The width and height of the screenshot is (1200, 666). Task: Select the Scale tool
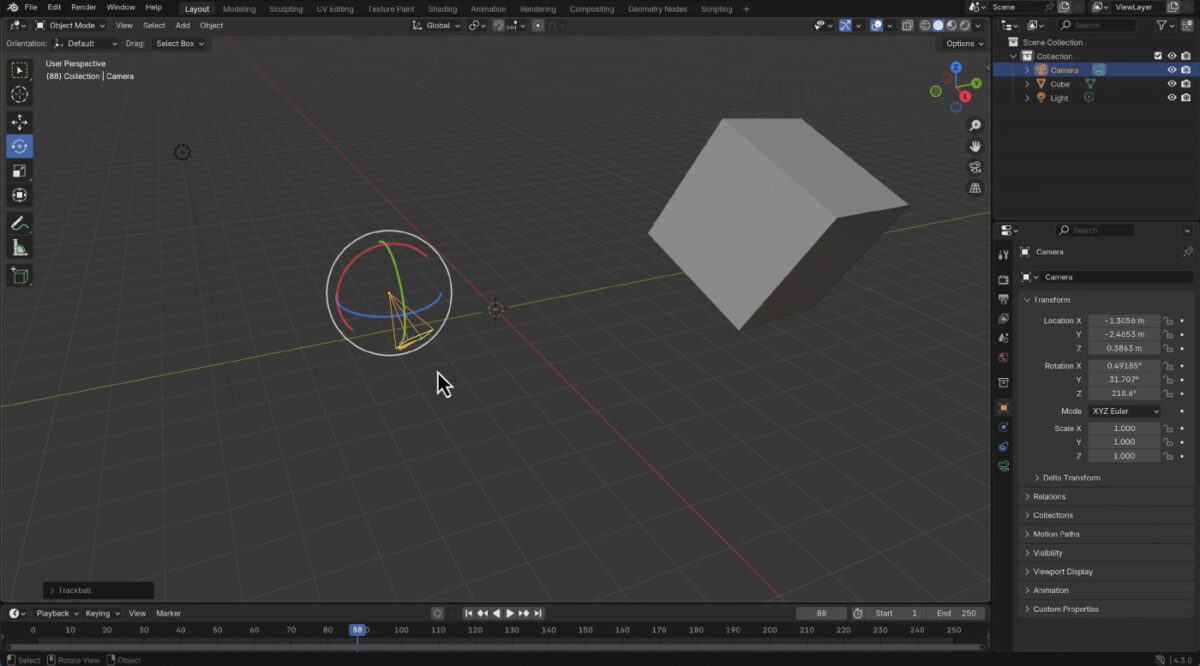click(x=19, y=171)
